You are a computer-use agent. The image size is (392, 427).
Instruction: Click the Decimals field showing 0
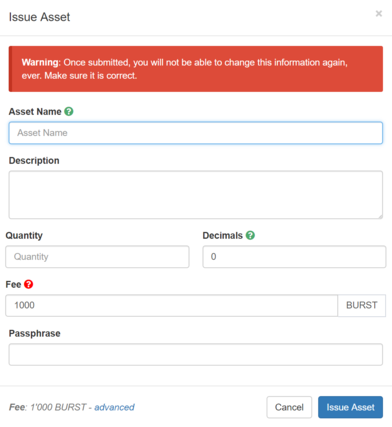[294, 257]
